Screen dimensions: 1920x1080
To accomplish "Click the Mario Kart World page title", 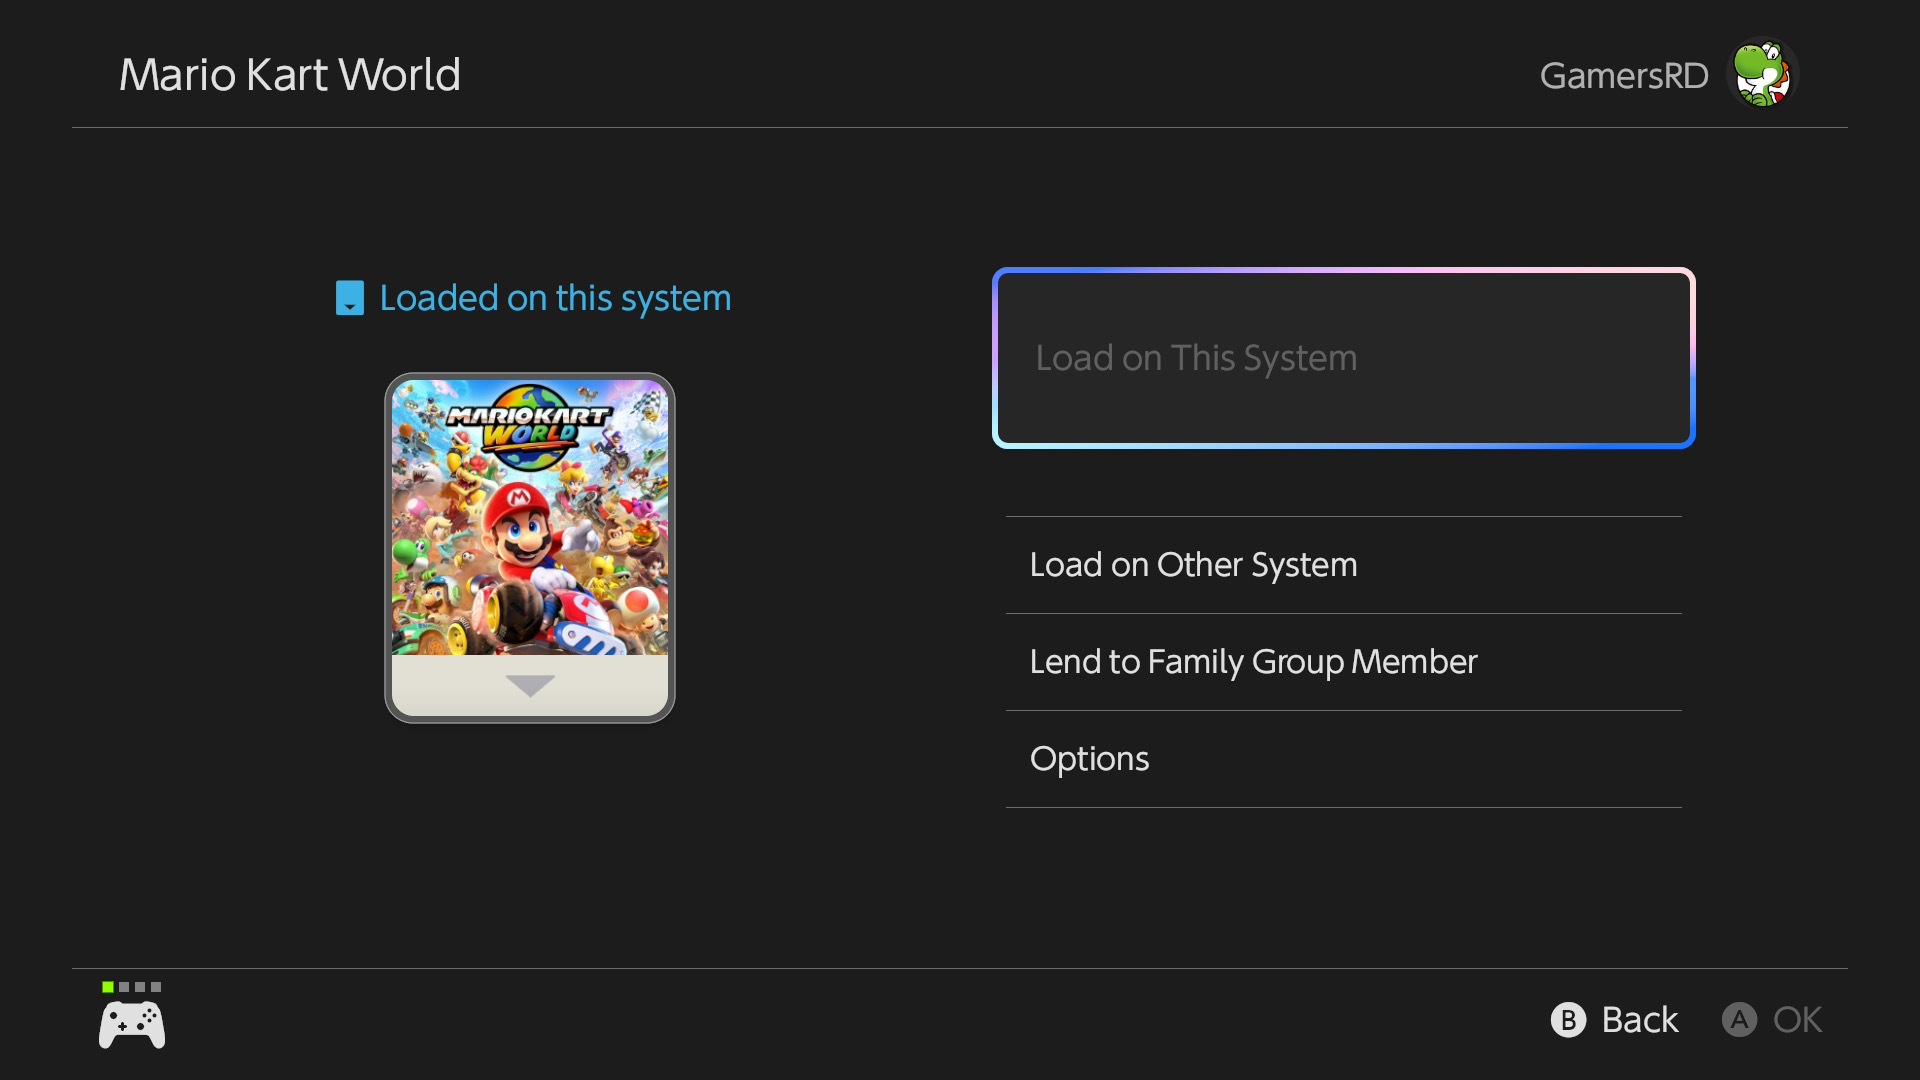I will [x=290, y=75].
